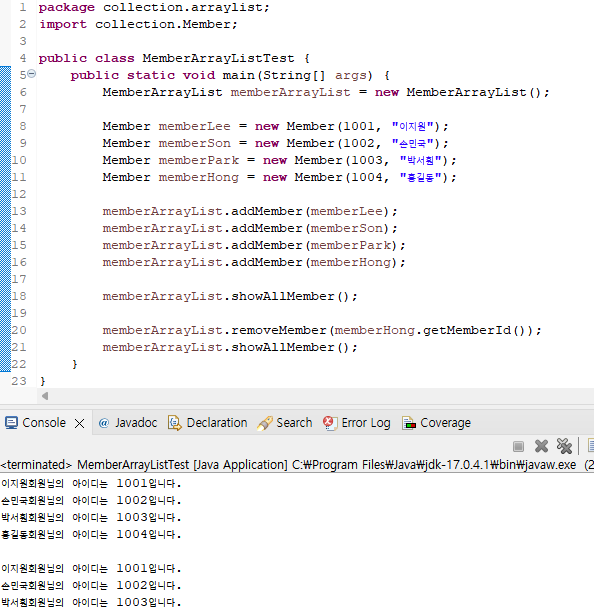Screen dimensions: 594x610
Task: Open the Console tab
Action: [x=44, y=423]
